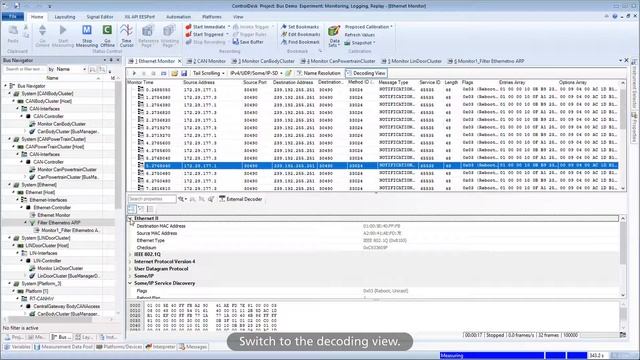Expand the IEEE 802.1Q section
The image size is (640, 360).
(130, 254)
